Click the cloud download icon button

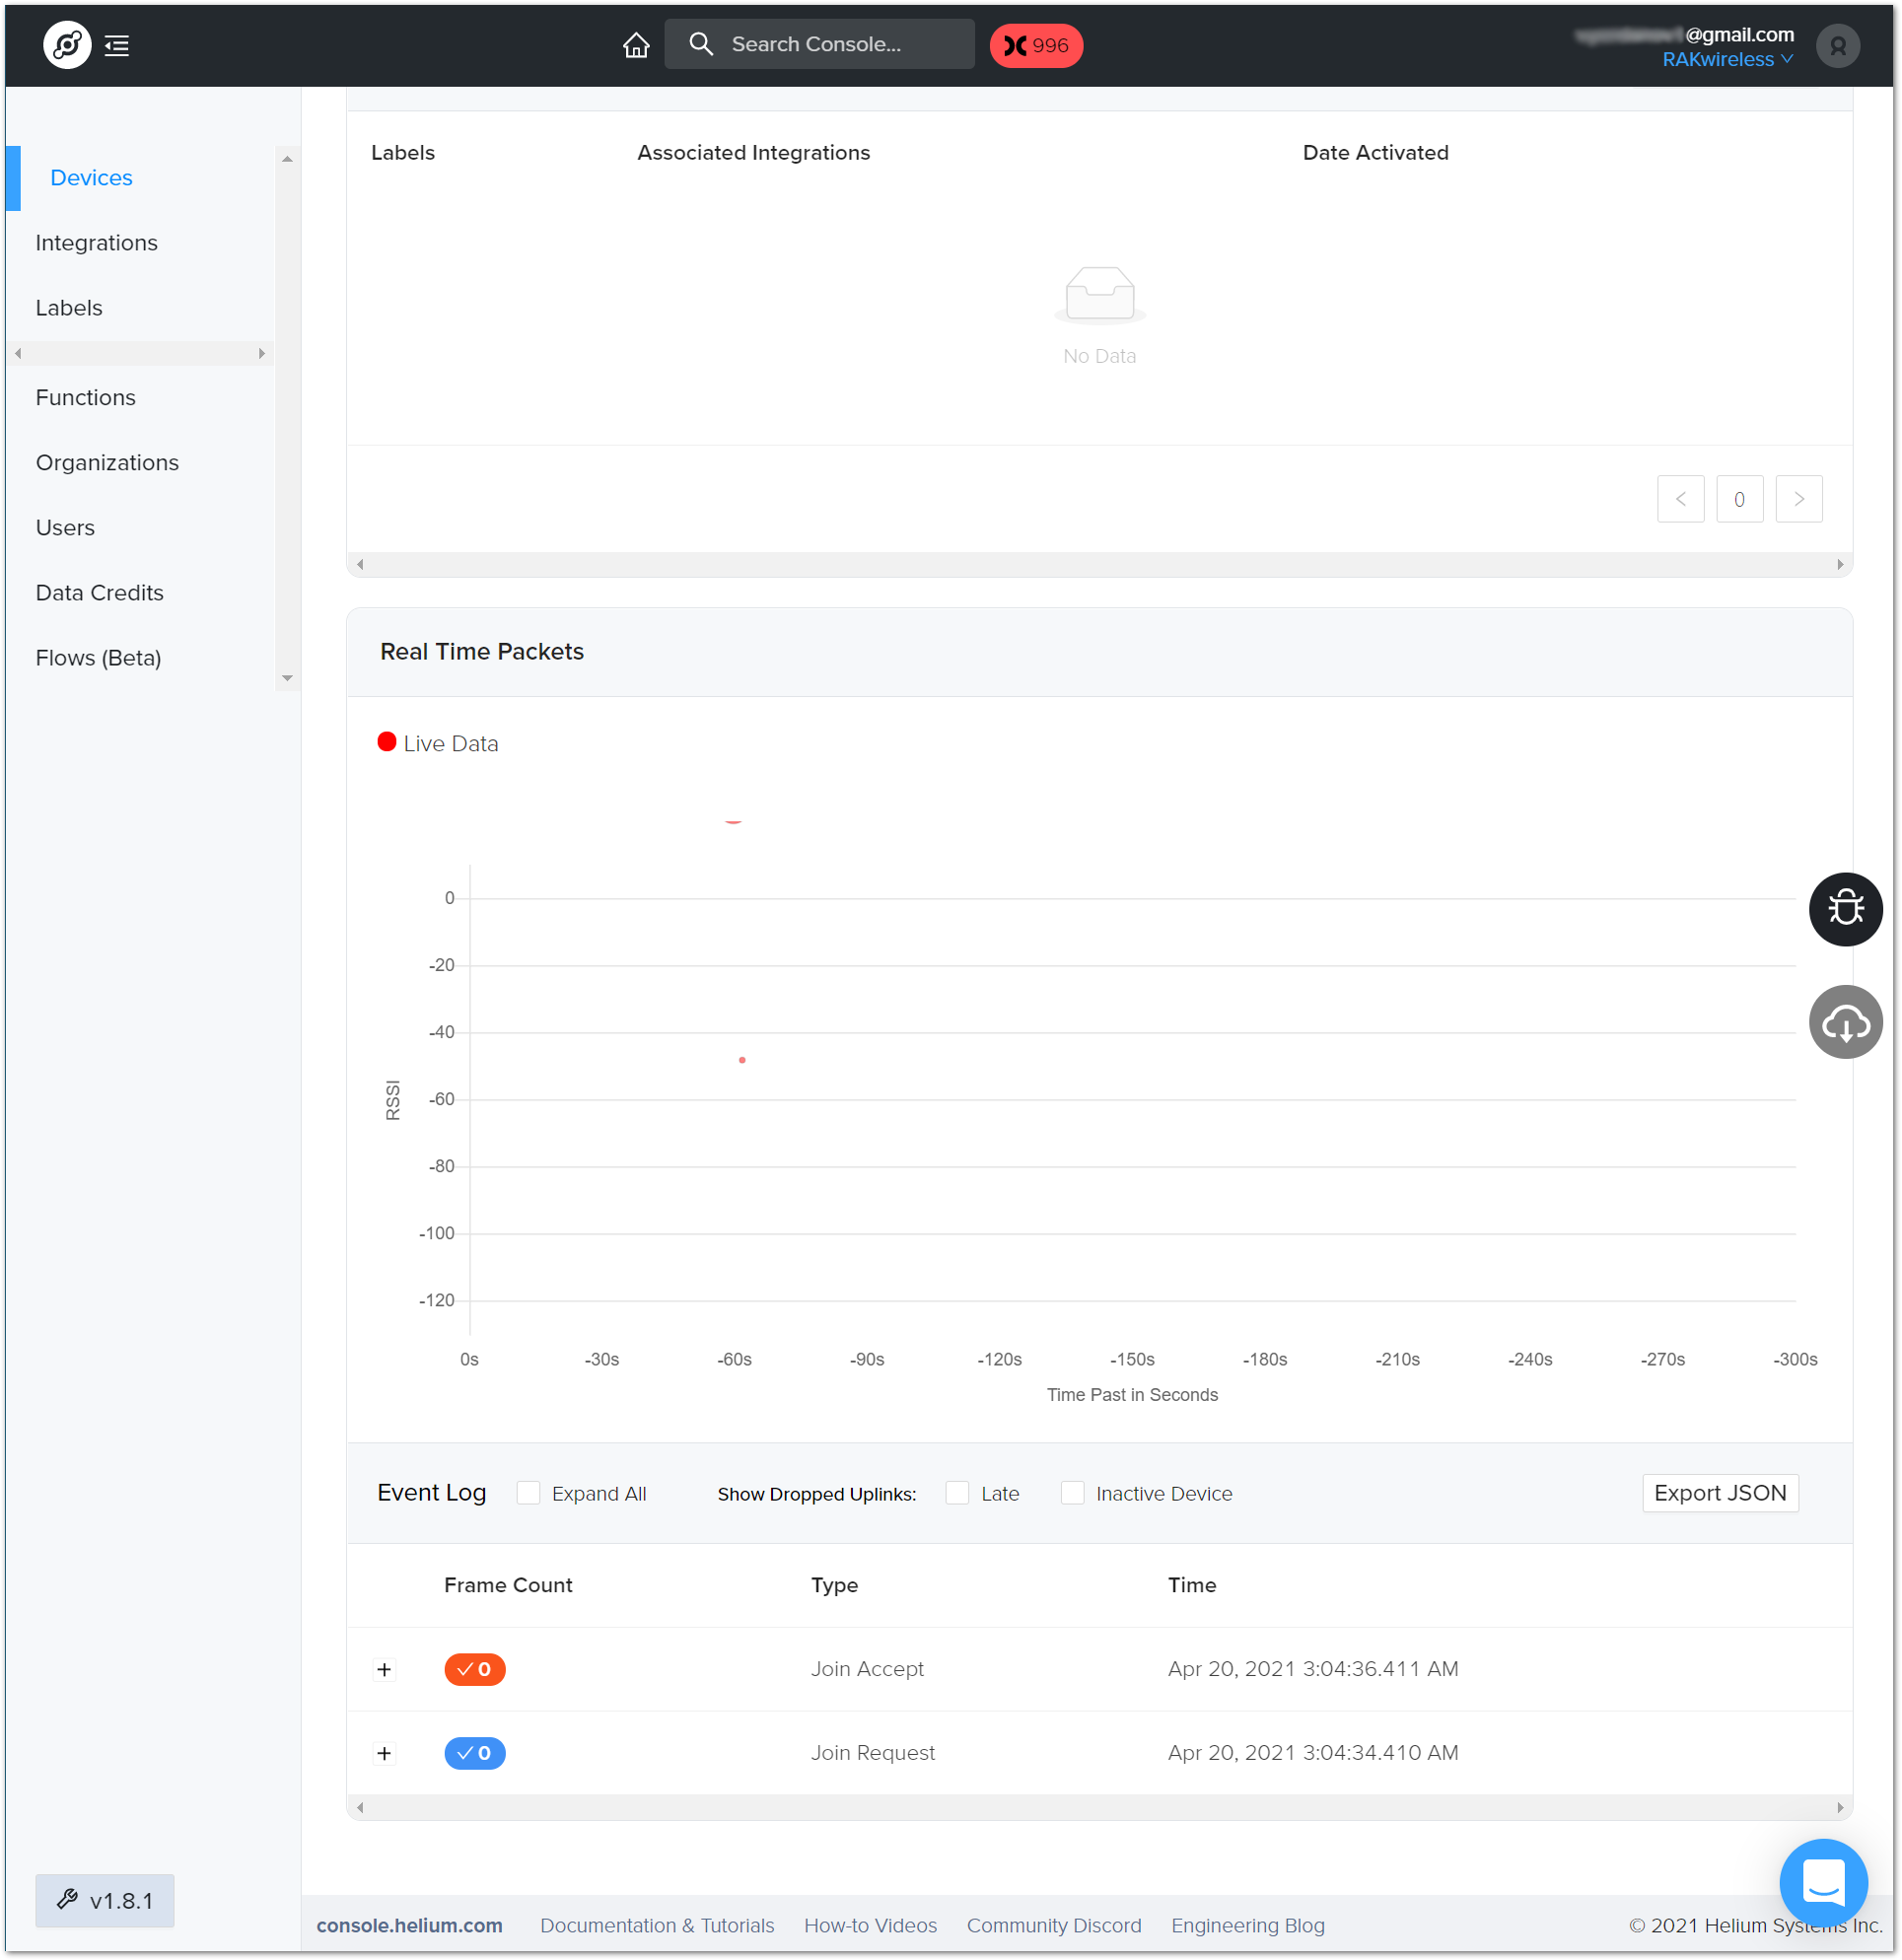(x=1845, y=1022)
